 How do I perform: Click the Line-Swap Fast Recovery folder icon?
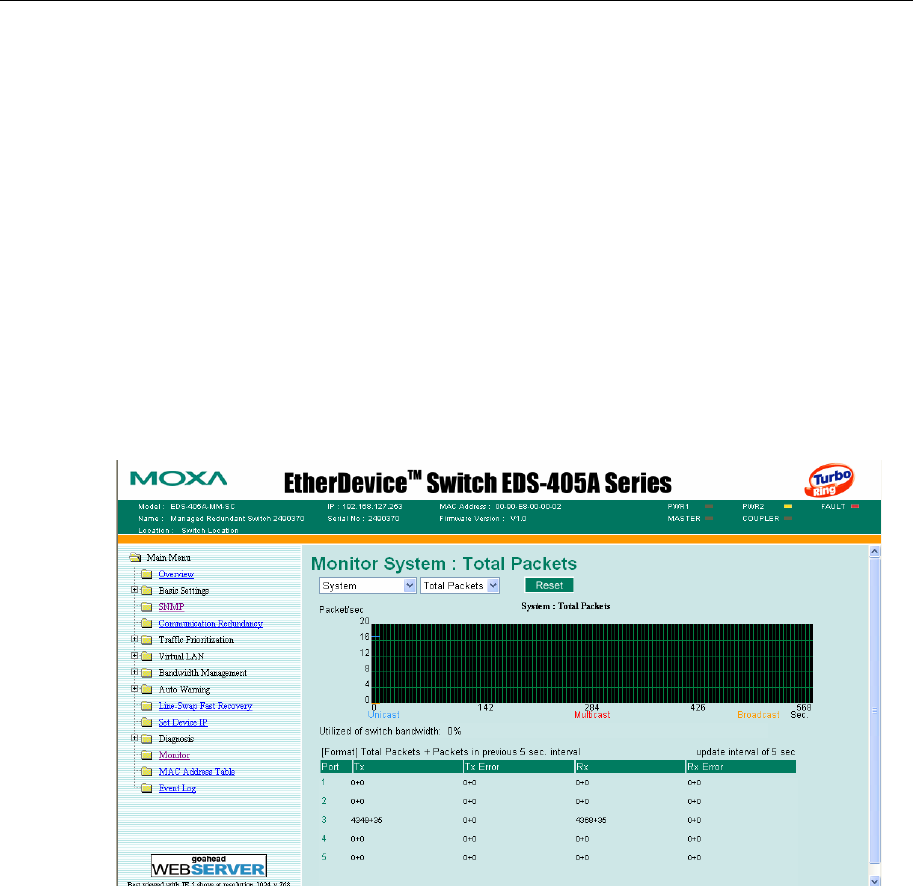[x=147, y=706]
